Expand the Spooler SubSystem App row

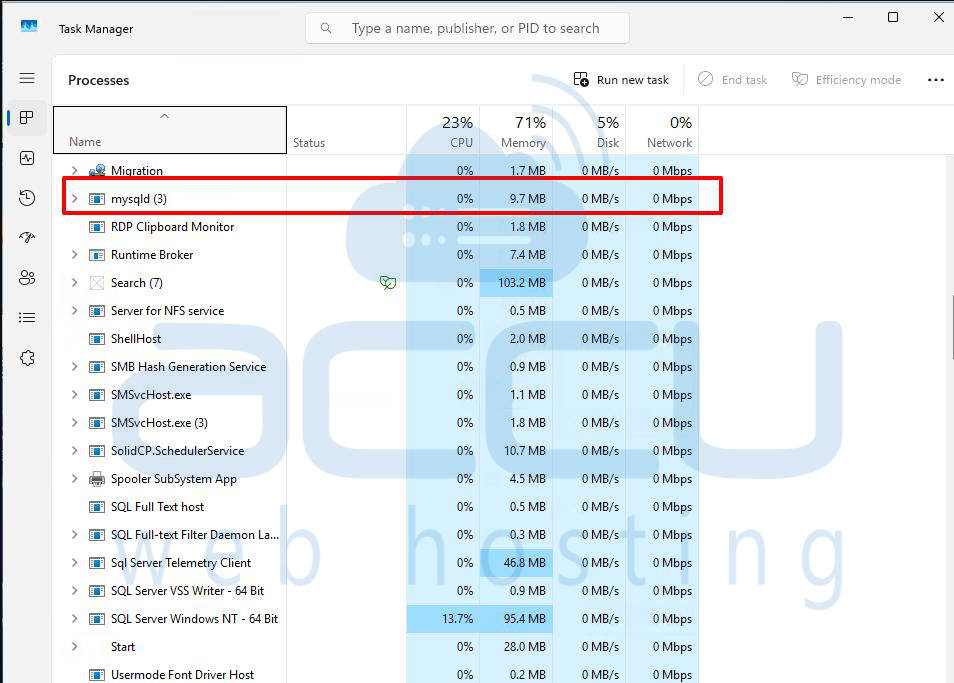tap(74, 478)
